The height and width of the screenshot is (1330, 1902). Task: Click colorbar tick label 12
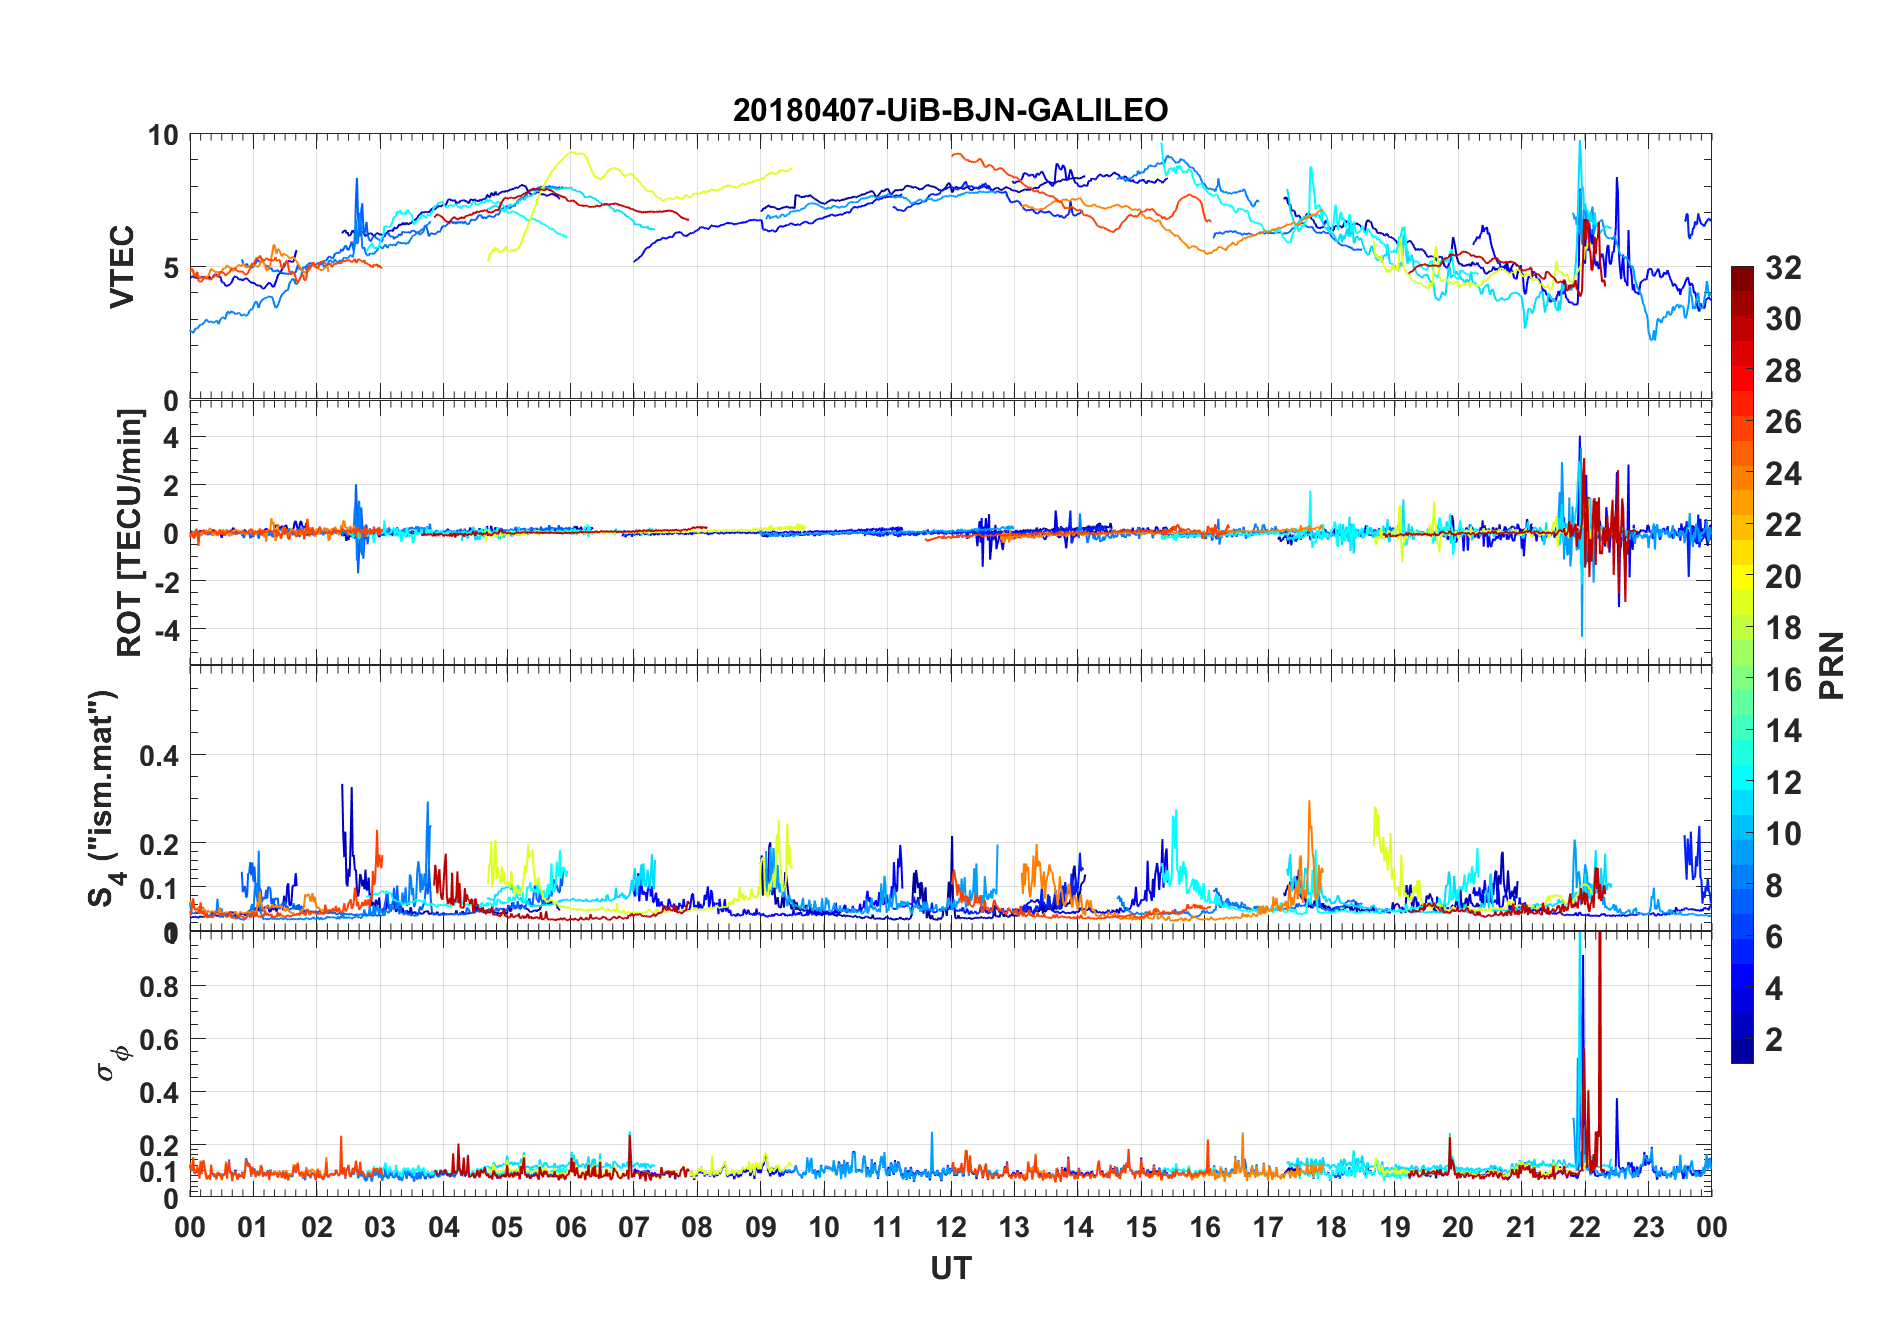point(1783,782)
